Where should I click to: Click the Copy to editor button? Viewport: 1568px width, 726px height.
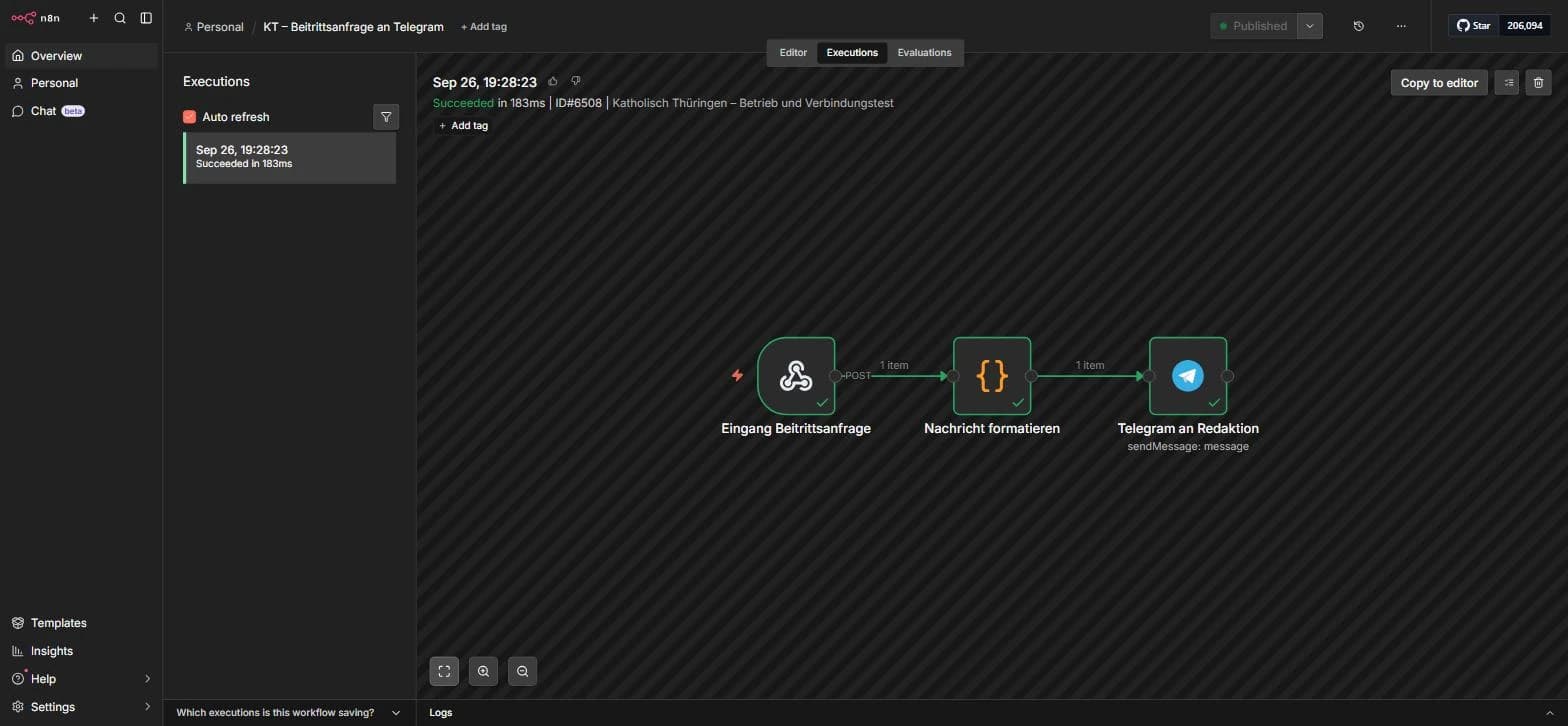click(x=1439, y=83)
